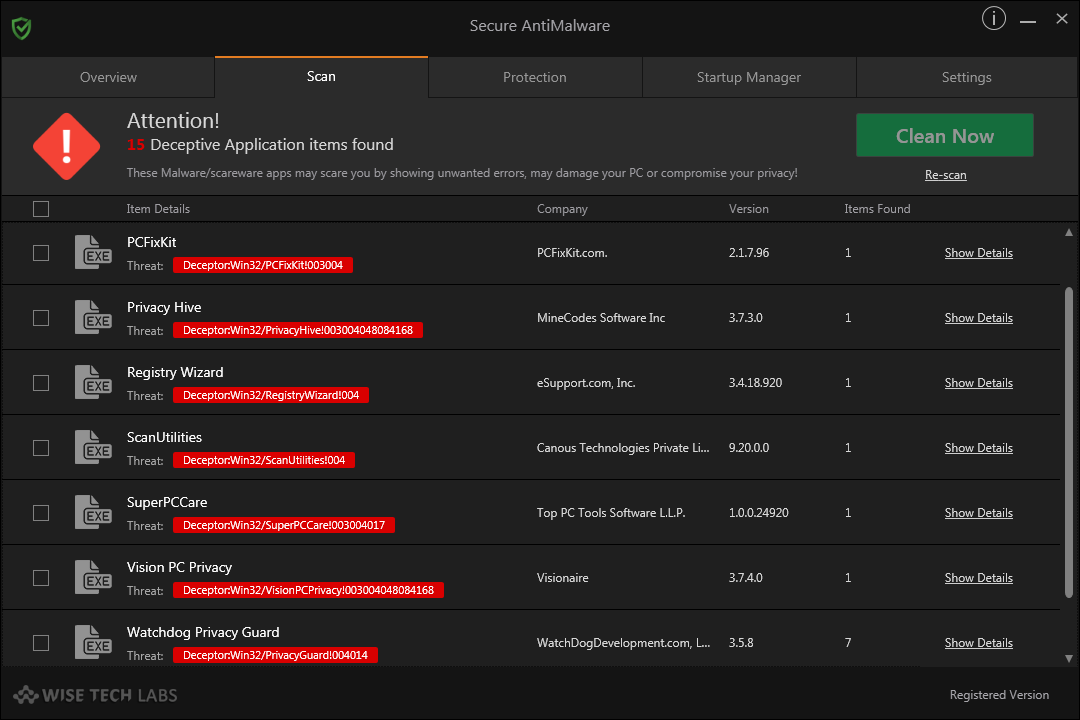The image size is (1080, 720).
Task: Minimize the Secure AntiMalware window
Action: point(1028,22)
